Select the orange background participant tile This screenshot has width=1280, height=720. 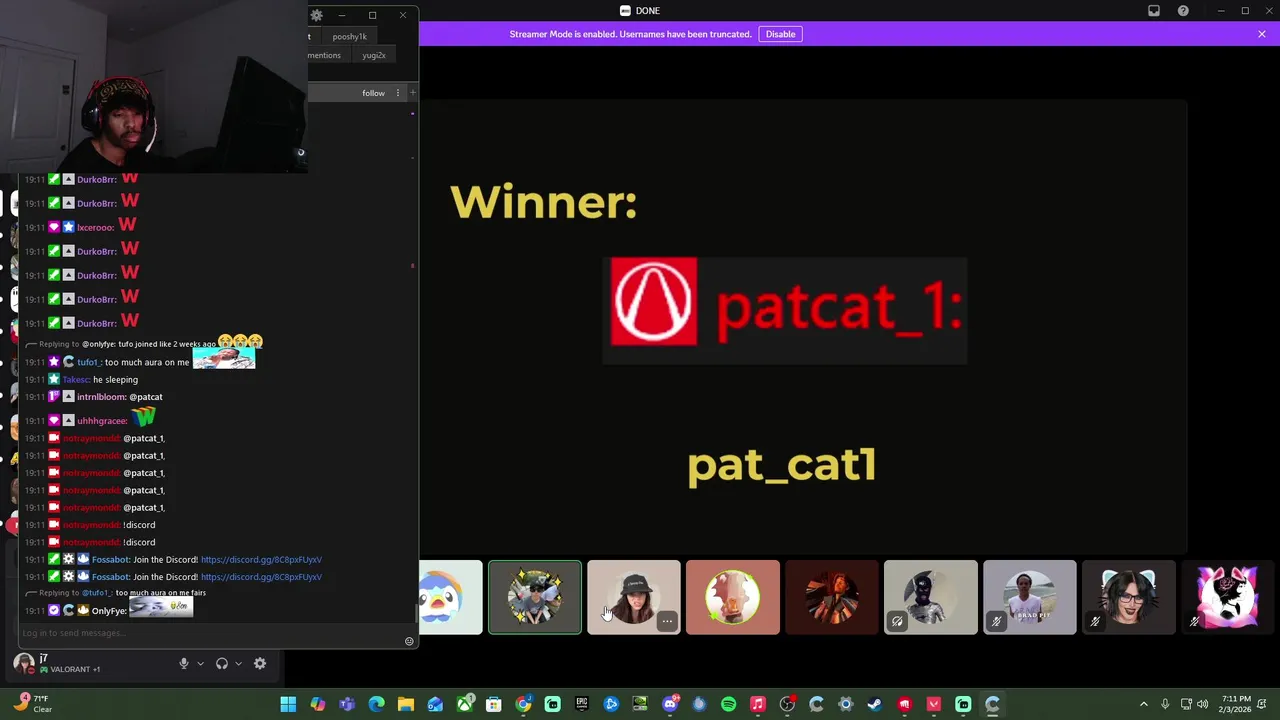(733, 597)
